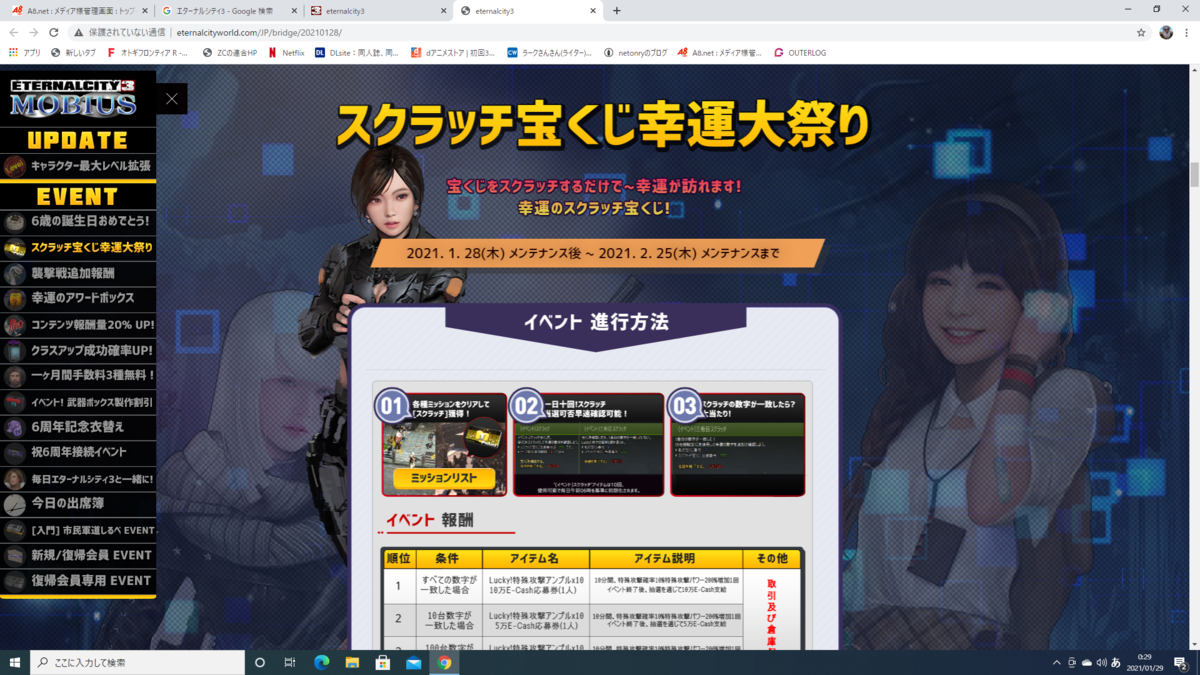Open dアニメストア bookmark
1200x675 pixels.
click(x=454, y=52)
